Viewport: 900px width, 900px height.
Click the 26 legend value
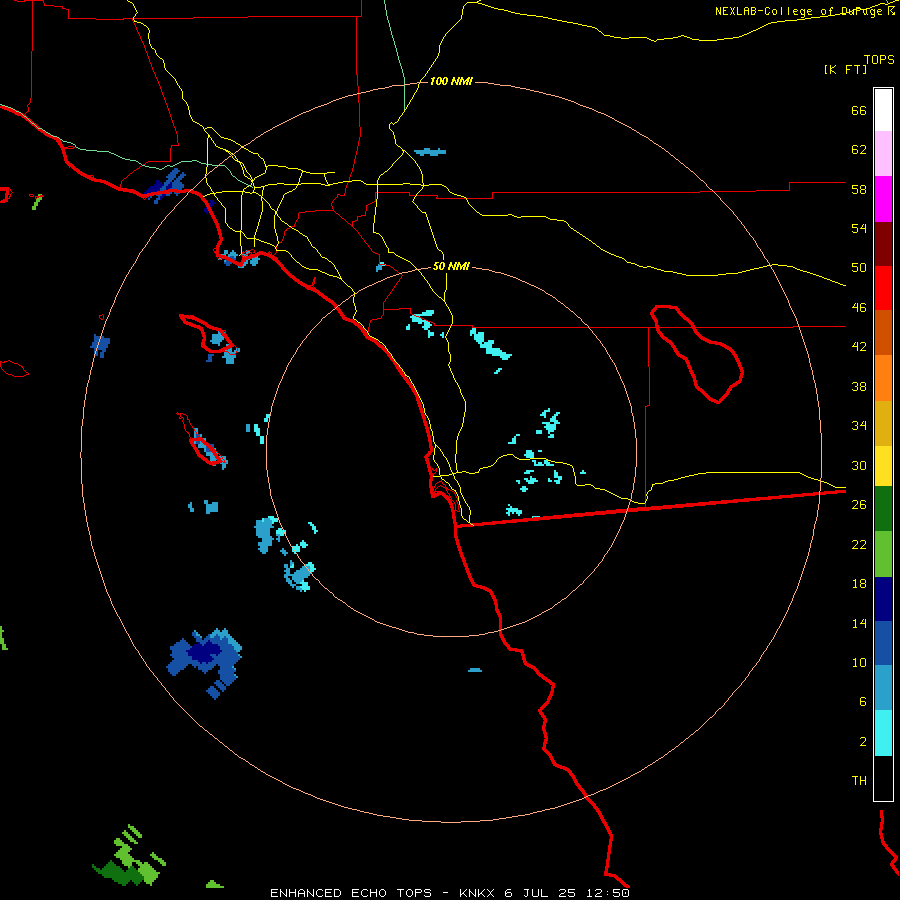(x=859, y=505)
